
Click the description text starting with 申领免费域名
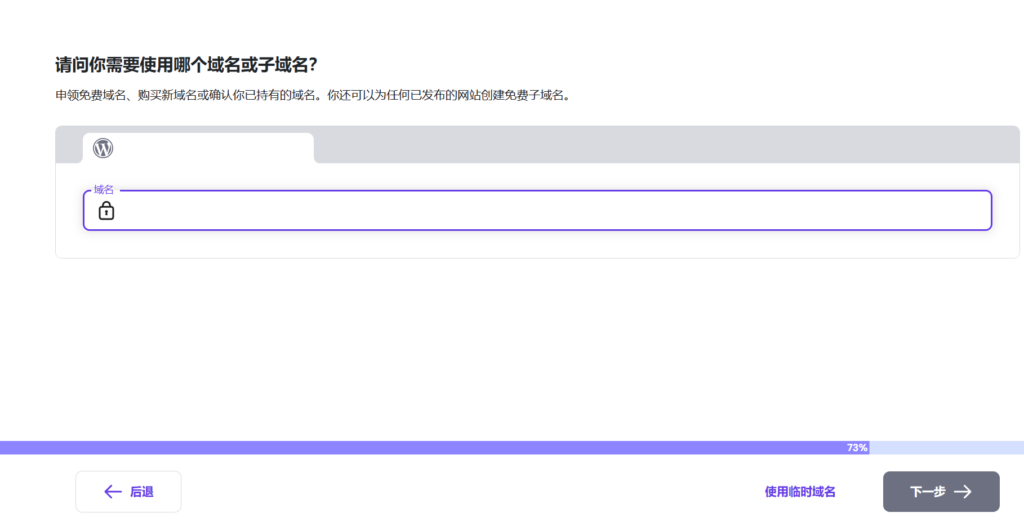(313, 95)
